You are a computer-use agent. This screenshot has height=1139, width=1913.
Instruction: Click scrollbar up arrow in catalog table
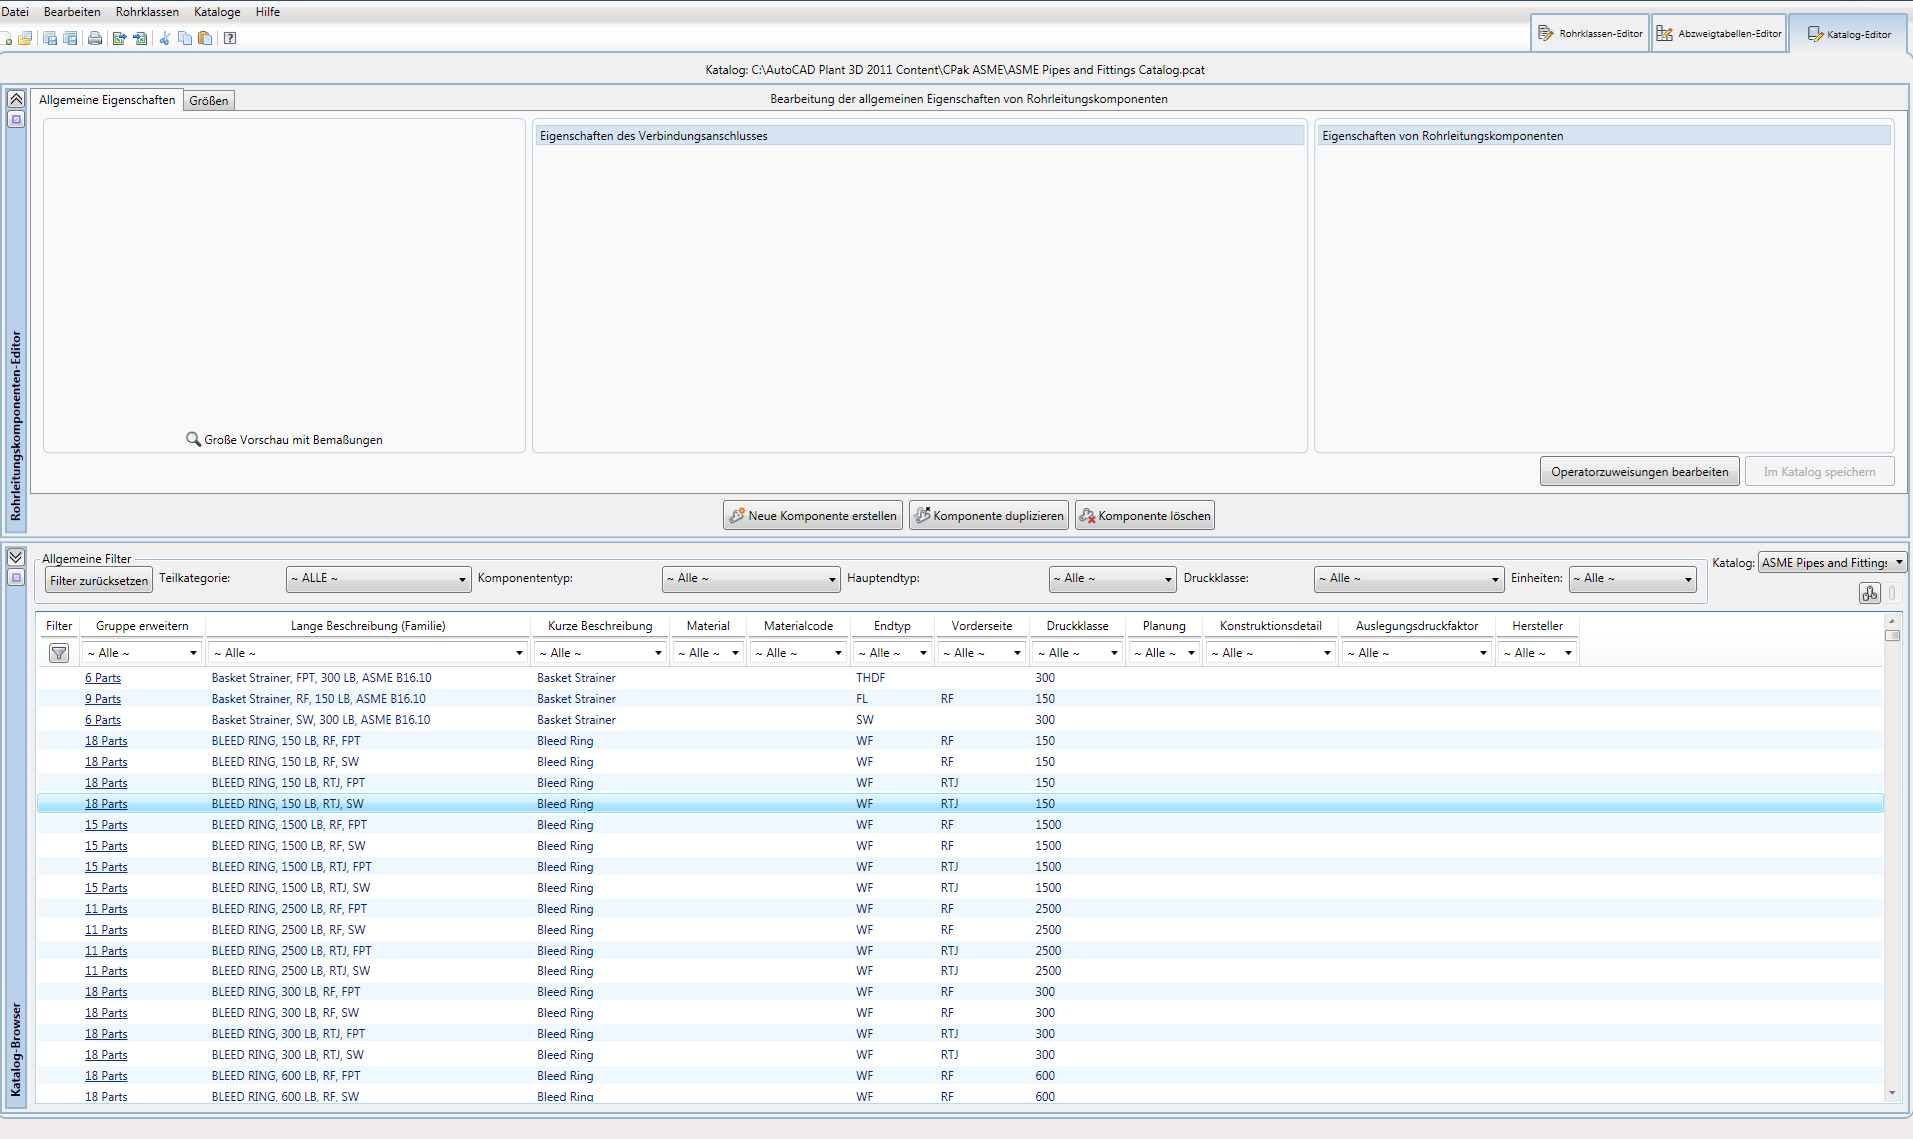(1892, 620)
